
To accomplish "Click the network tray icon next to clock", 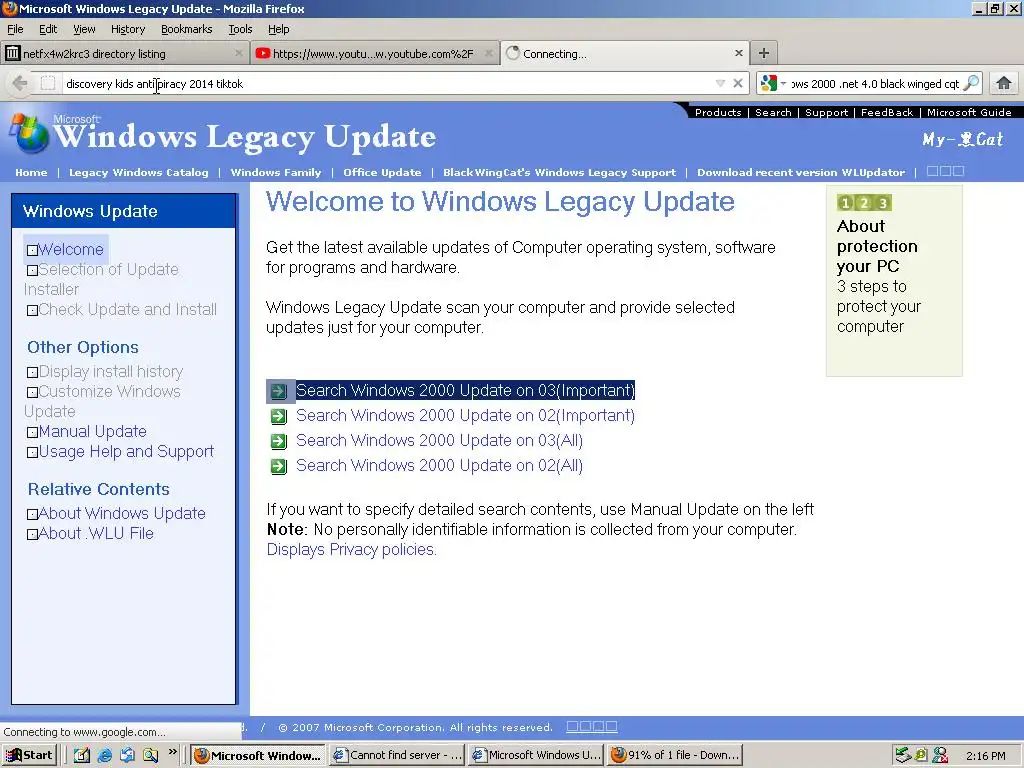I will pos(940,755).
